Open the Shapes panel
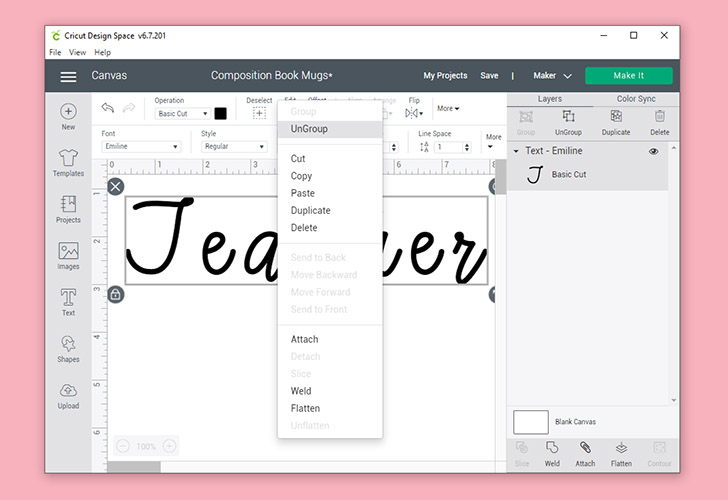This screenshot has height=500, width=728. (x=68, y=344)
